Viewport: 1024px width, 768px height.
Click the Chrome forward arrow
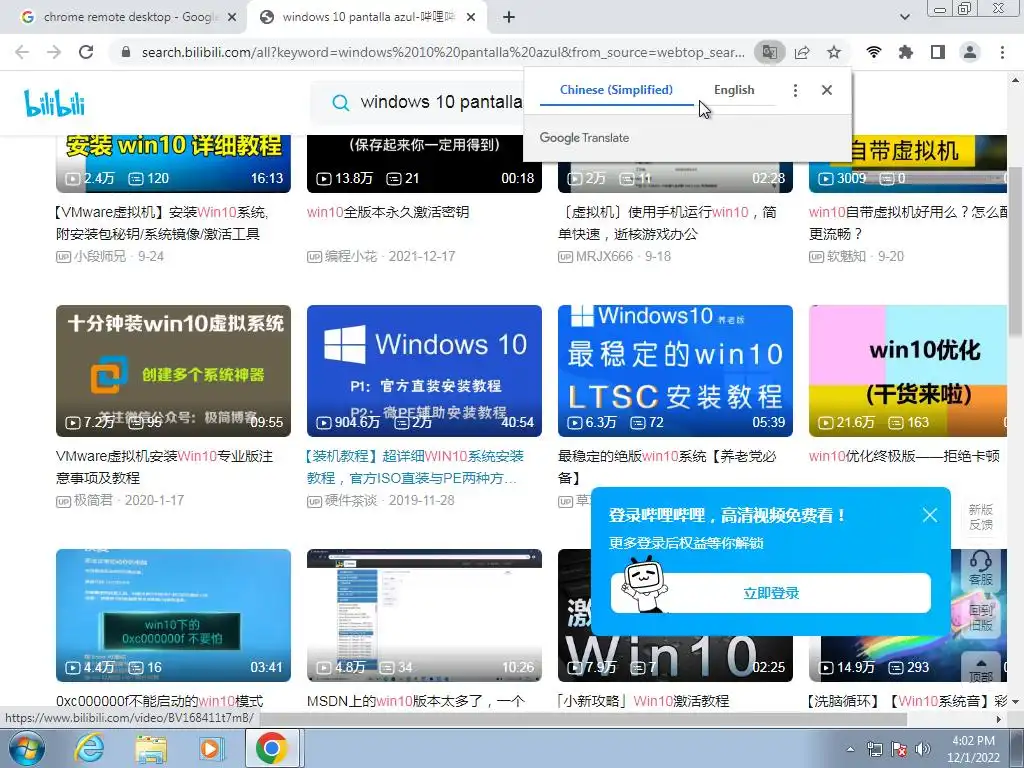point(54,52)
